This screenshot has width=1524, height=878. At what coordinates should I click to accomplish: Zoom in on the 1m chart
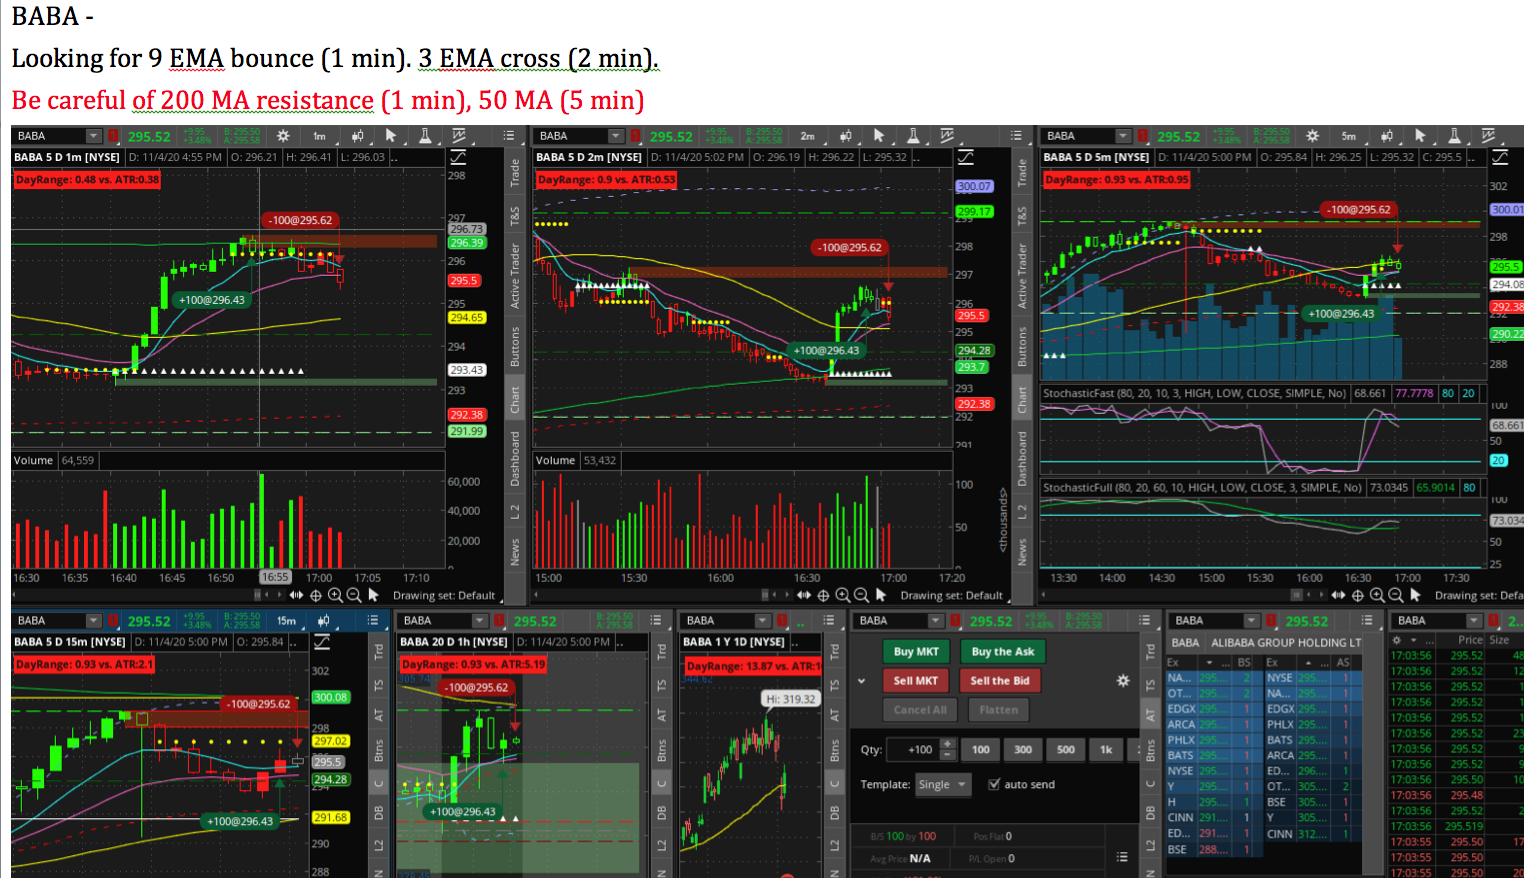coord(335,595)
